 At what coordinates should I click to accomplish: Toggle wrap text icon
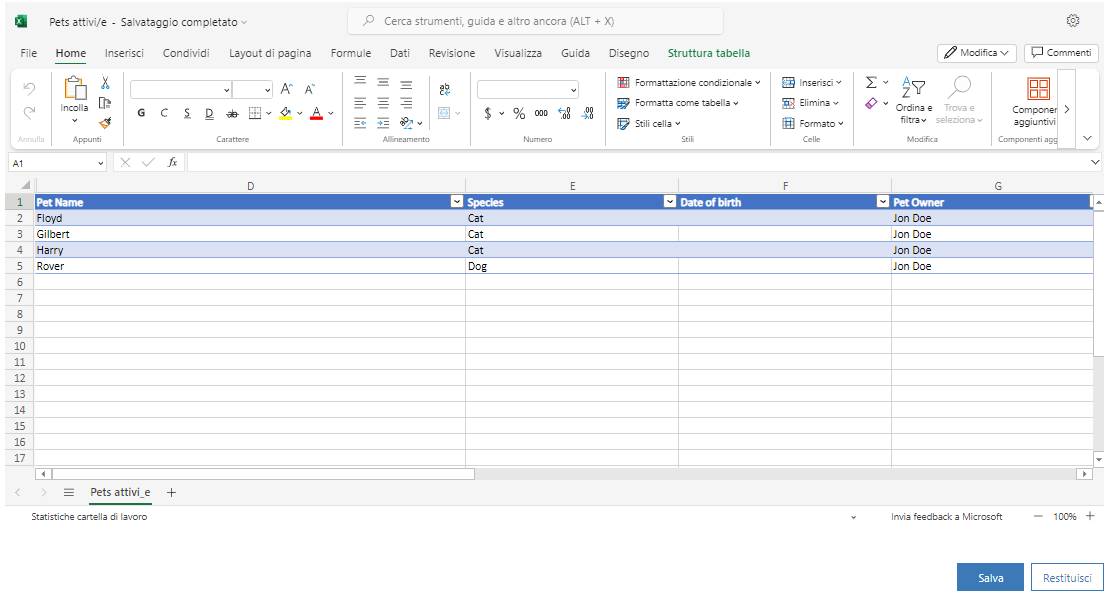coord(444,90)
